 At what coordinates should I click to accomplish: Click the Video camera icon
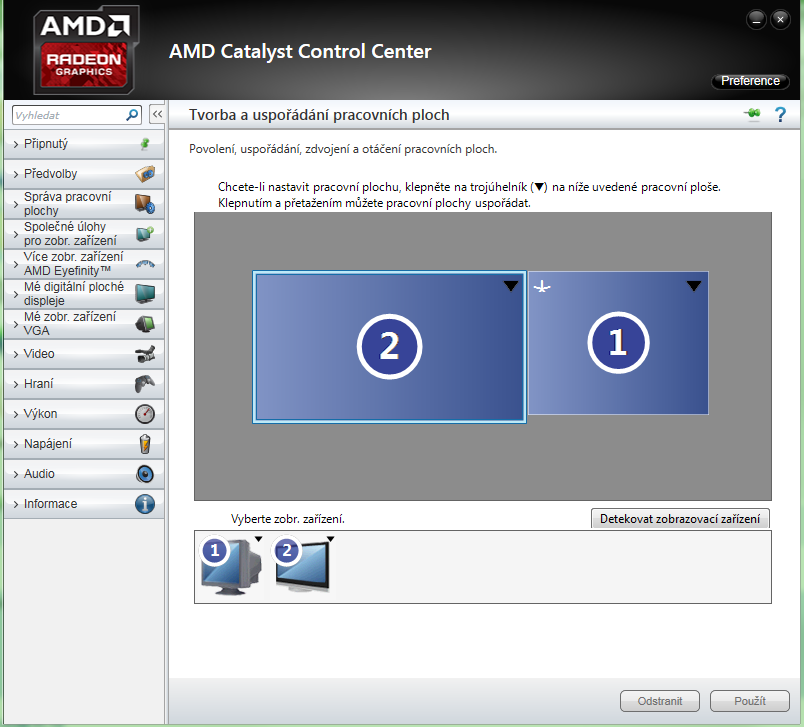pos(145,354)
